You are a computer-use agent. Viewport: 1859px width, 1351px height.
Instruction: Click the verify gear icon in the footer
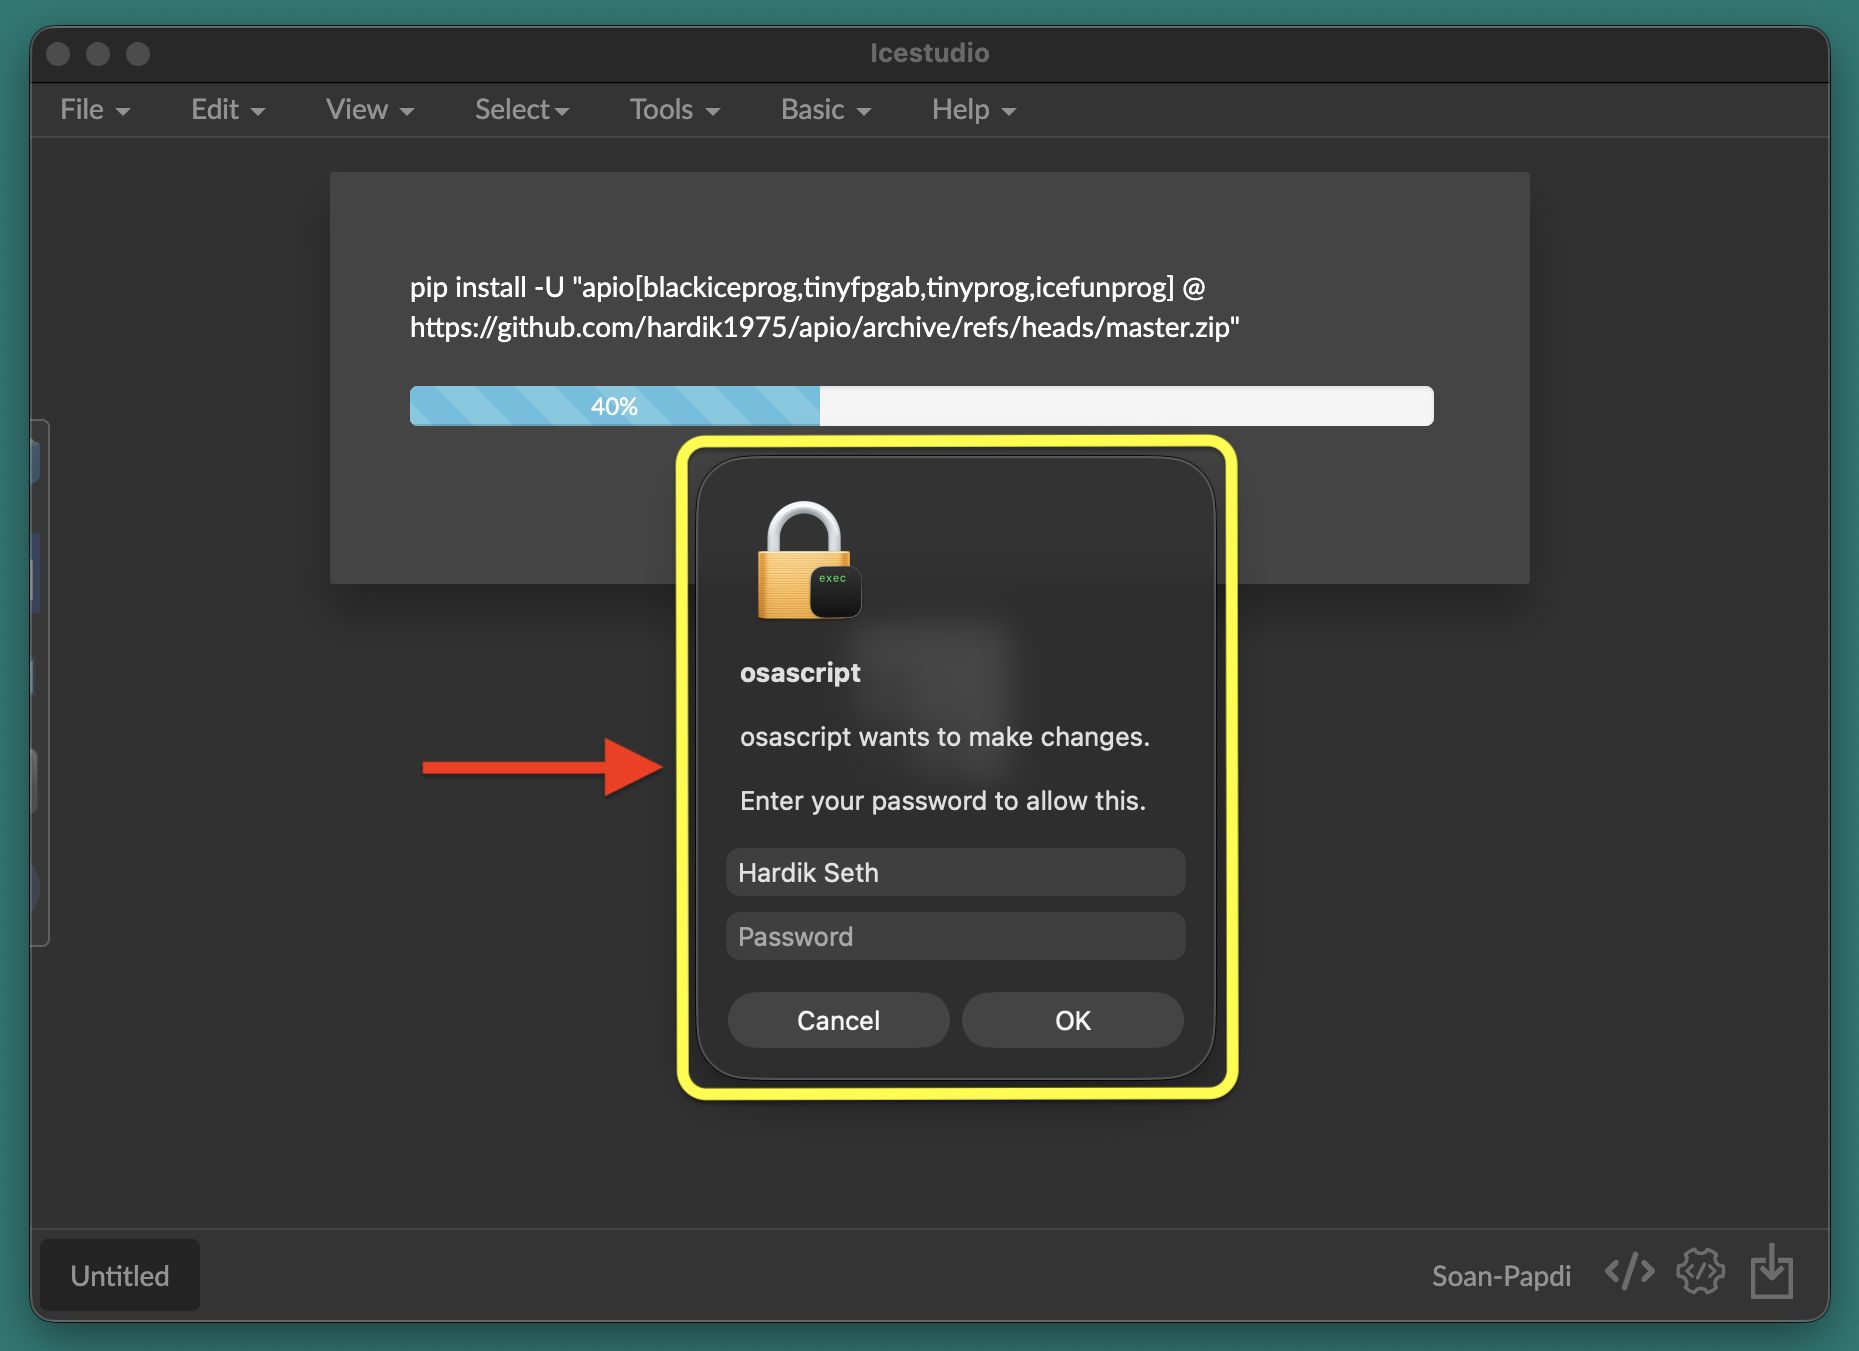click(1701, 1272)
